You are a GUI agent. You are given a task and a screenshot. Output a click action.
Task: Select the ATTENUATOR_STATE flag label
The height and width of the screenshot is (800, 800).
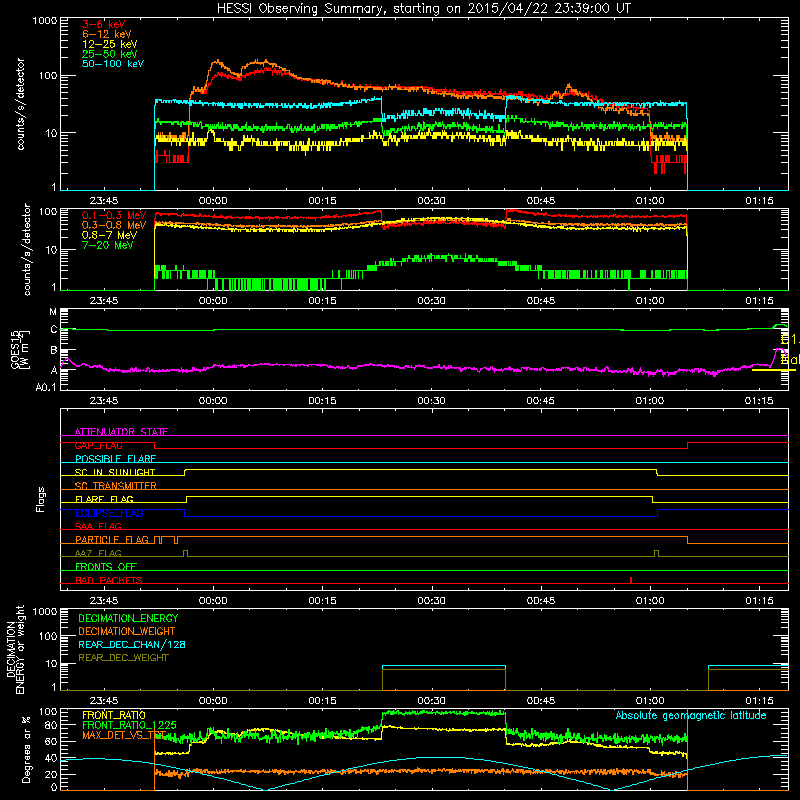pyautogui.click(x=121, y=432)
